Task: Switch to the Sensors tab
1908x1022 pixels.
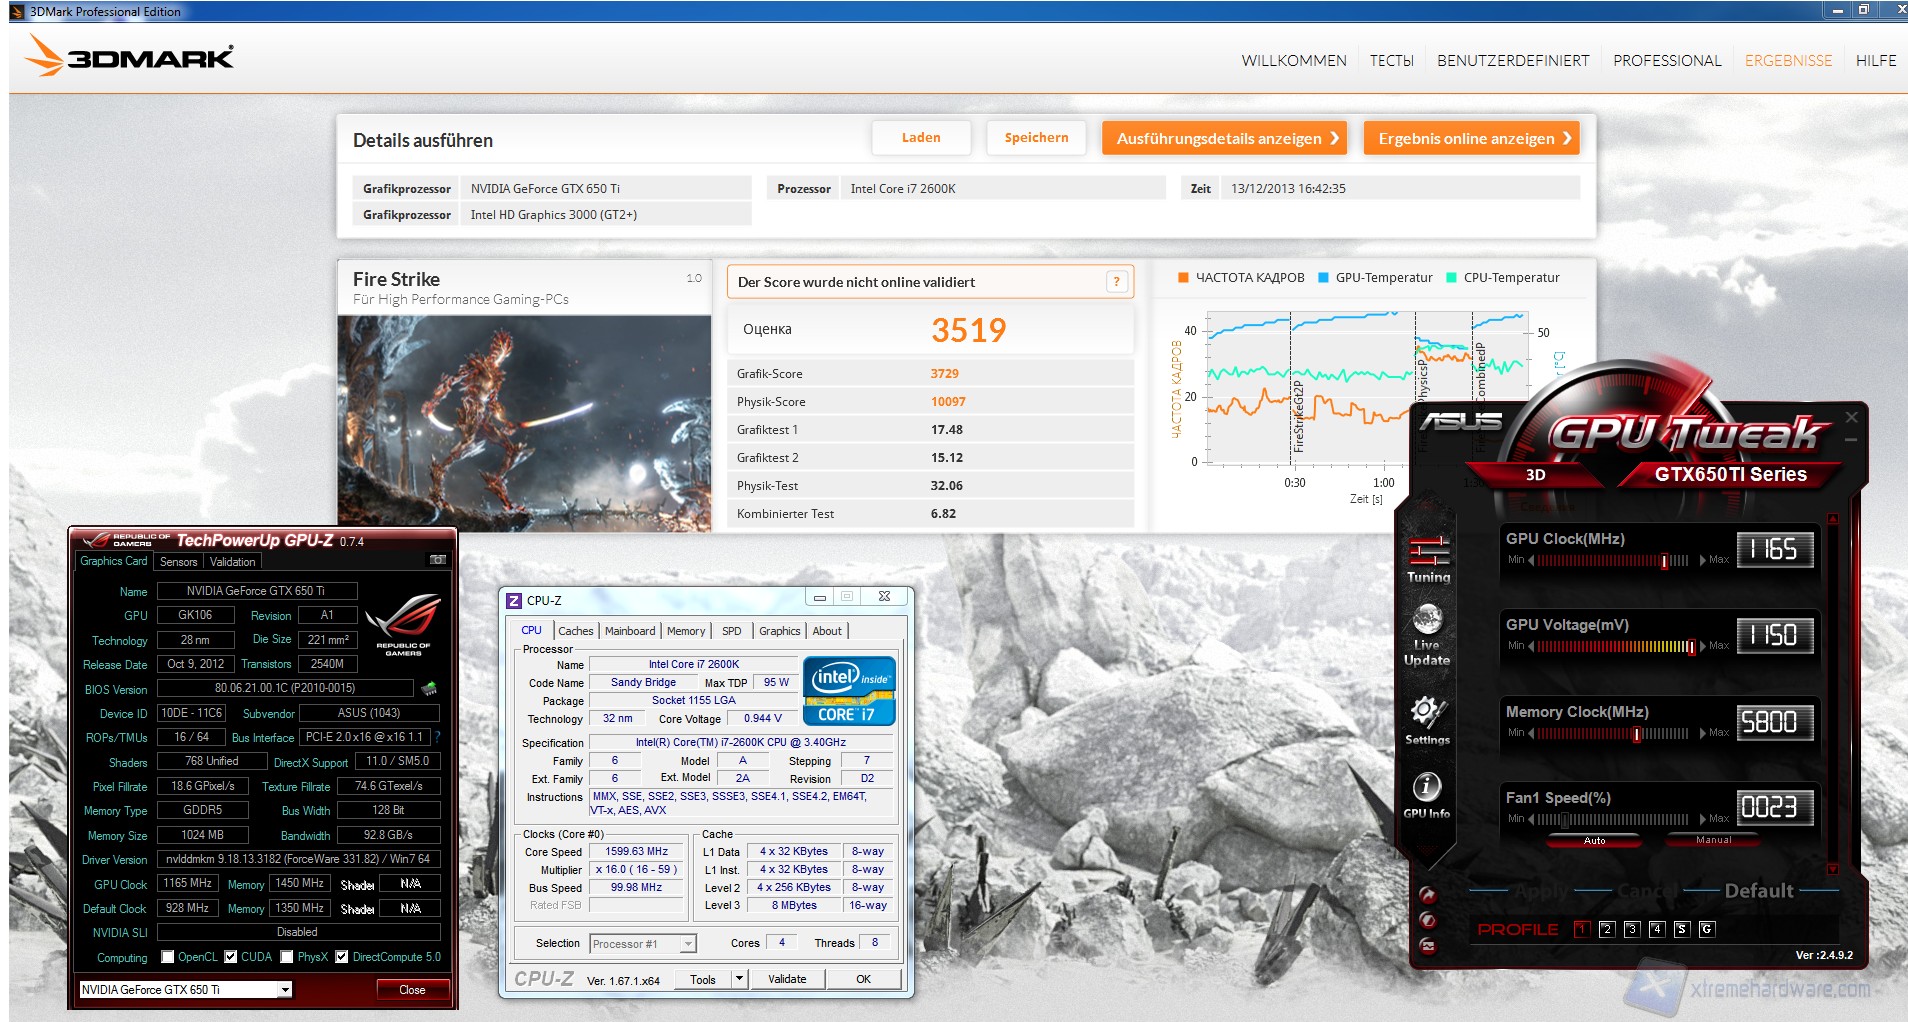Action: [x=179, y=562]
